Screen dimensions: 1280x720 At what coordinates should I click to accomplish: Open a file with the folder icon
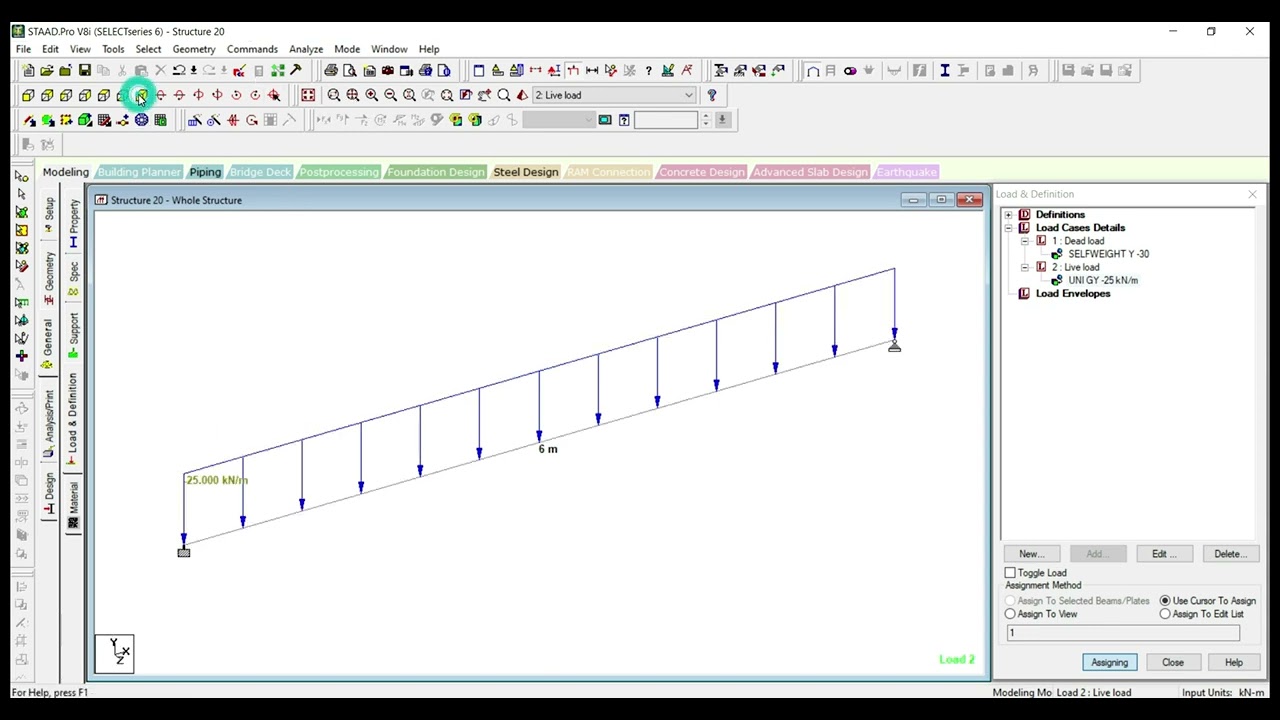[47, 70]
